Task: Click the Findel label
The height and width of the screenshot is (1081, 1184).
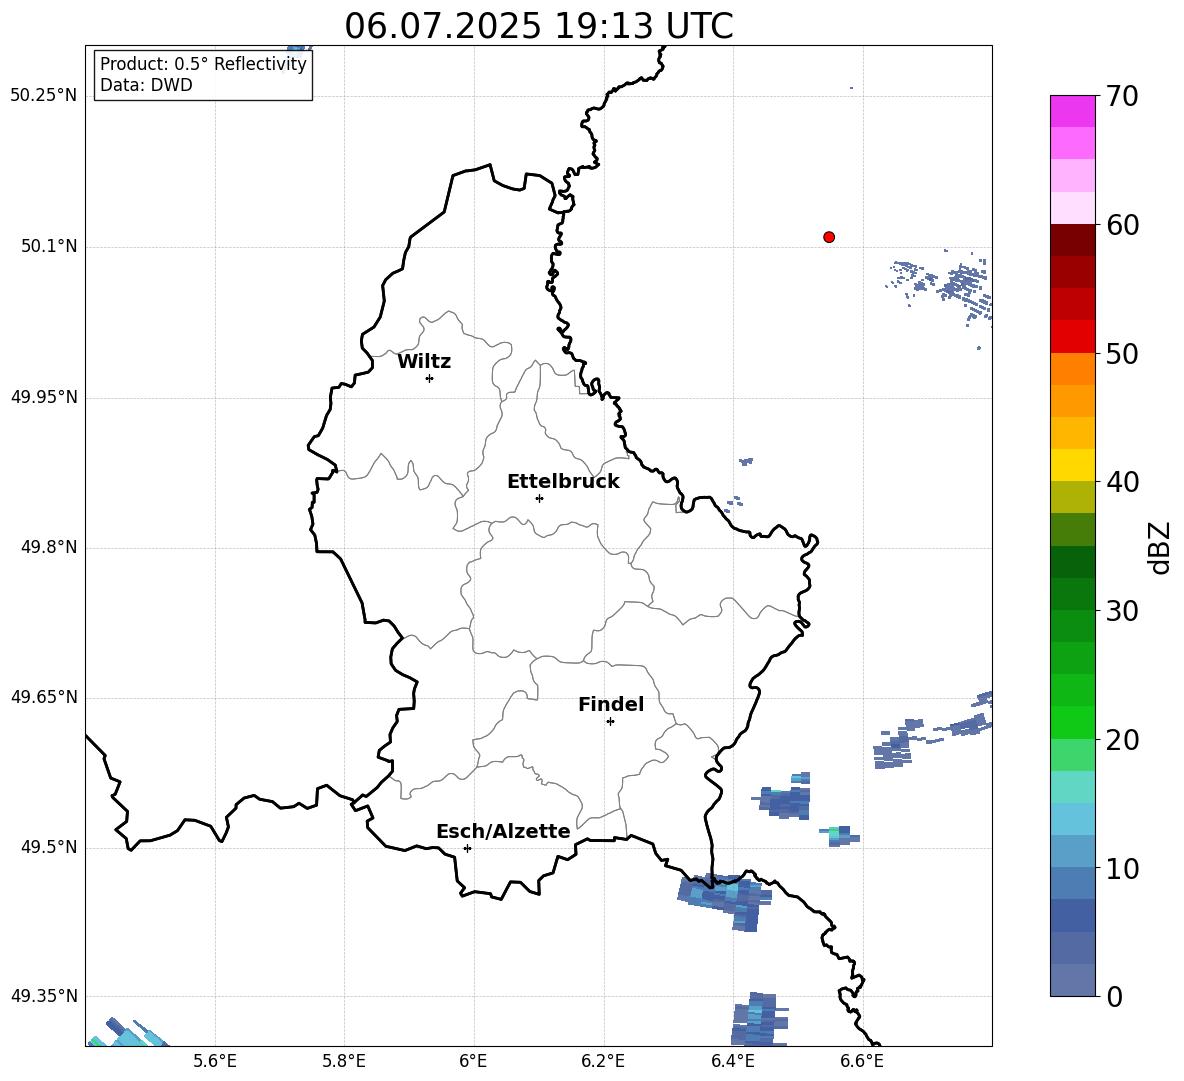Action: click(x=611, y=704)
